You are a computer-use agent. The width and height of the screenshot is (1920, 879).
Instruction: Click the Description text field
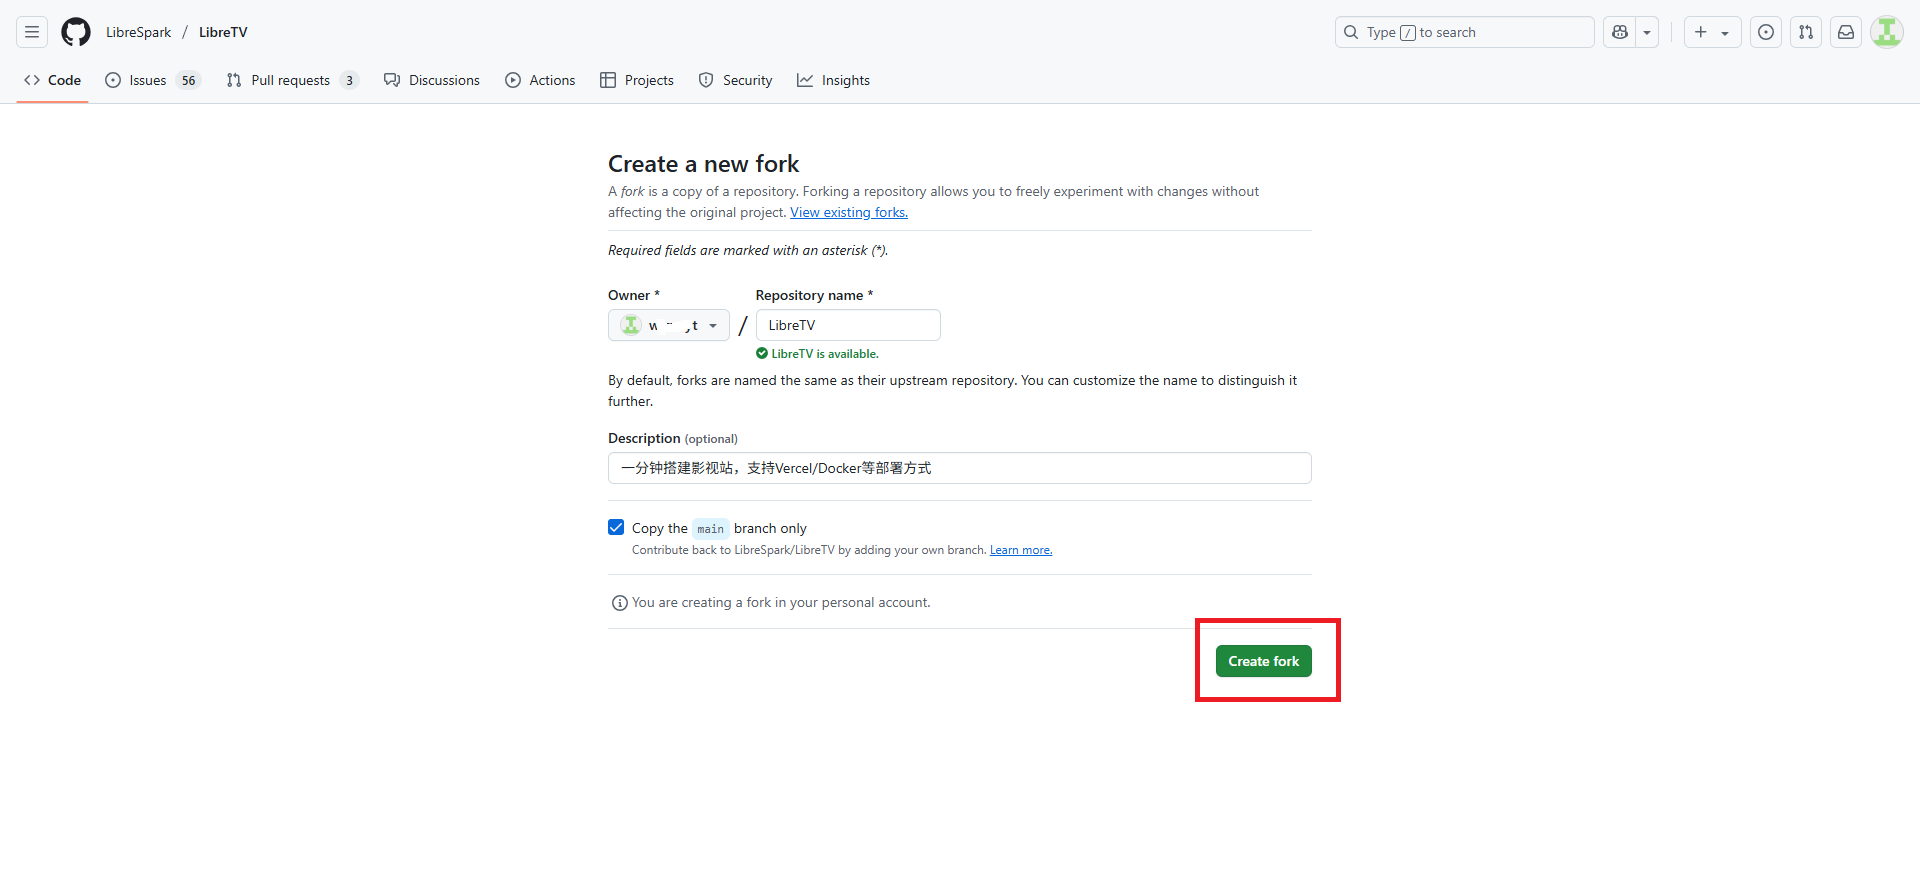pyautogui.click(x=959, y=468)
